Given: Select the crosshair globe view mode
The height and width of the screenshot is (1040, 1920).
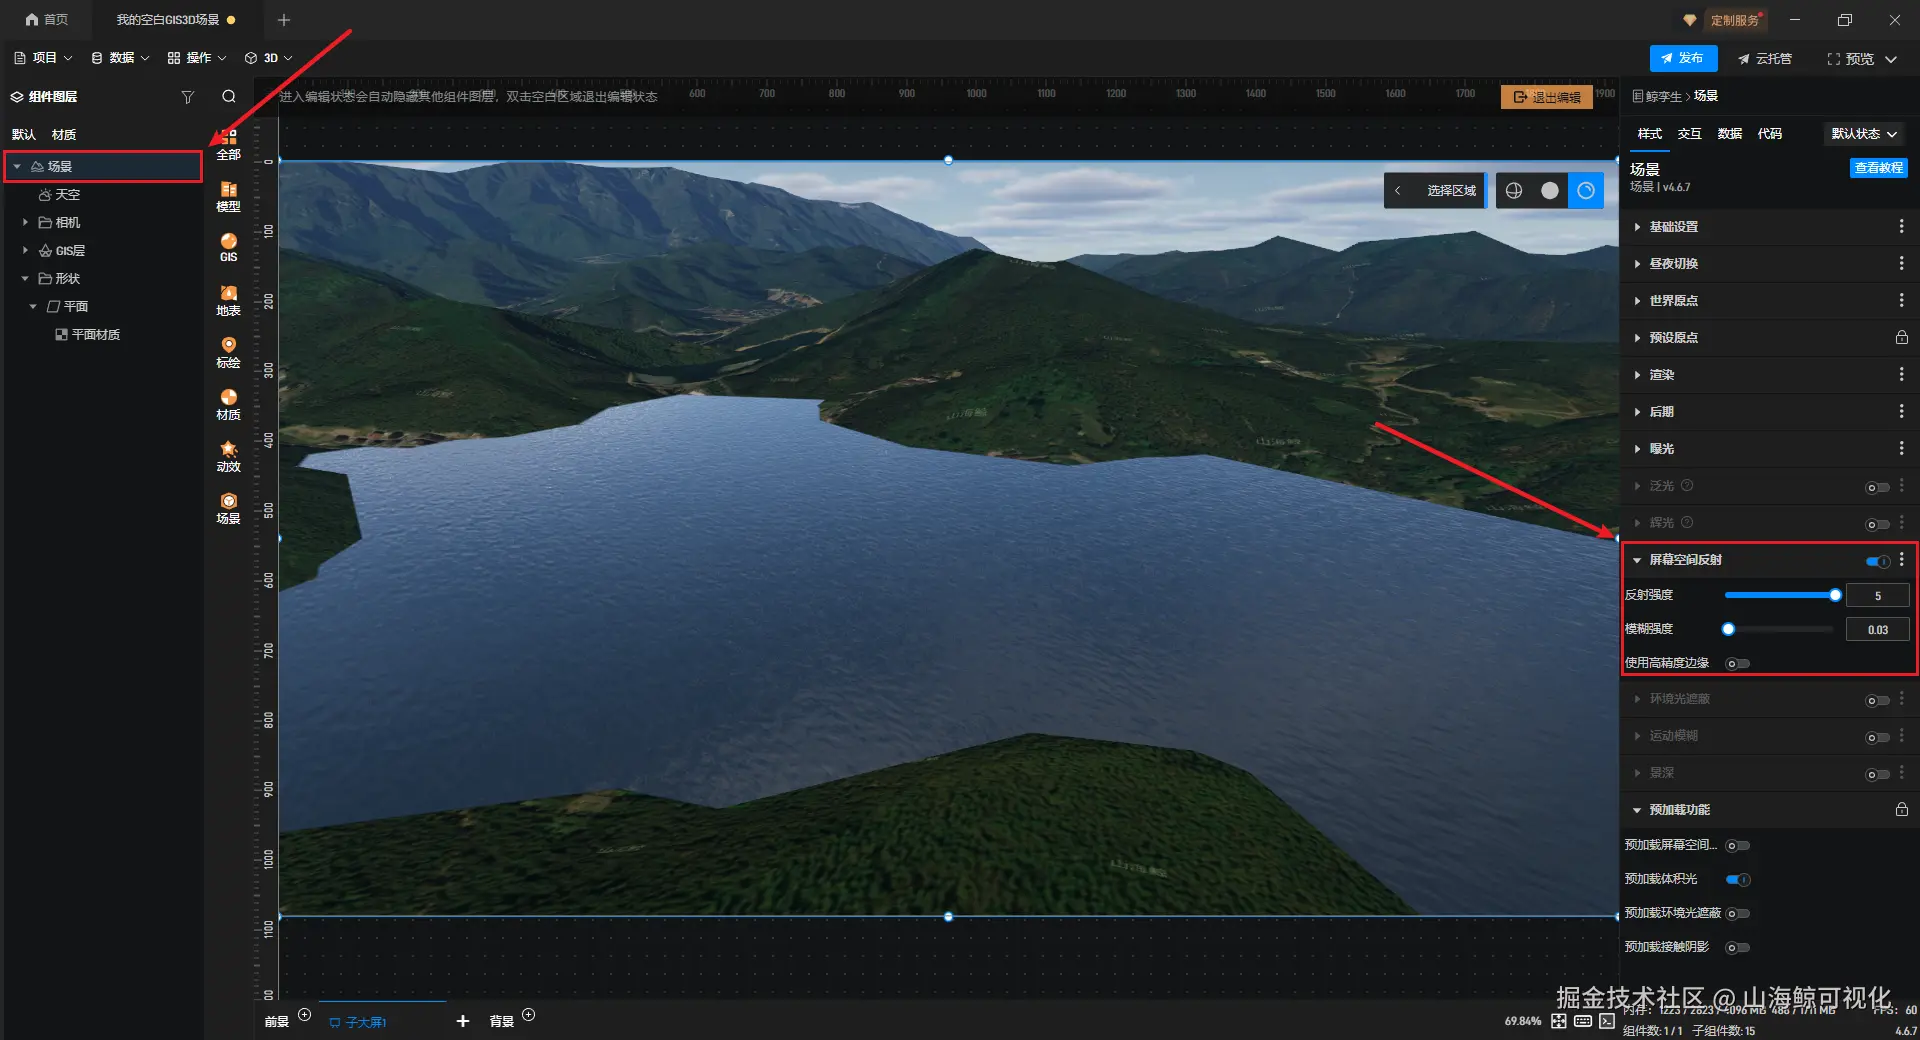Looking at the screenshot, I should click(1514, 190).
